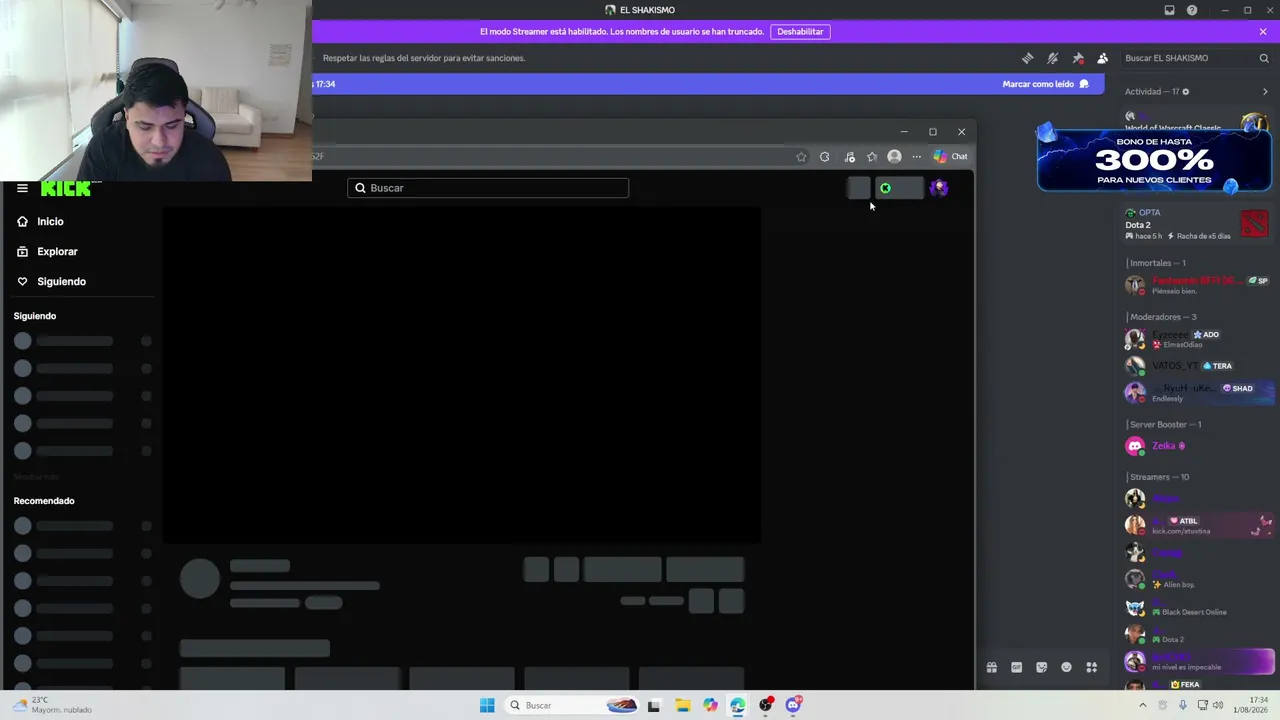Disable Streamer mode with Deshabilitar
1280x720 pixels.
coord(800,32)
